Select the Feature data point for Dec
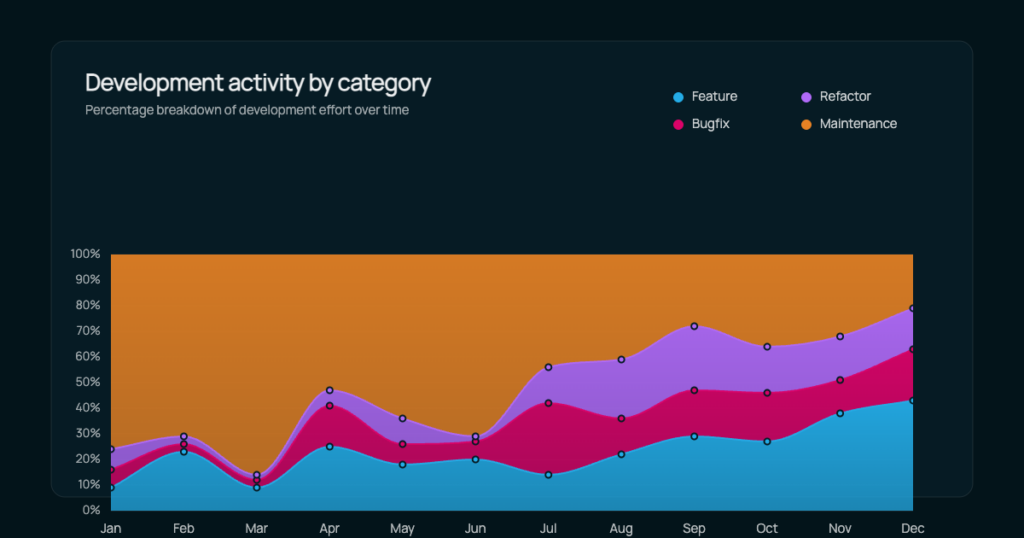1024x538 pixels. pos(912,400)
